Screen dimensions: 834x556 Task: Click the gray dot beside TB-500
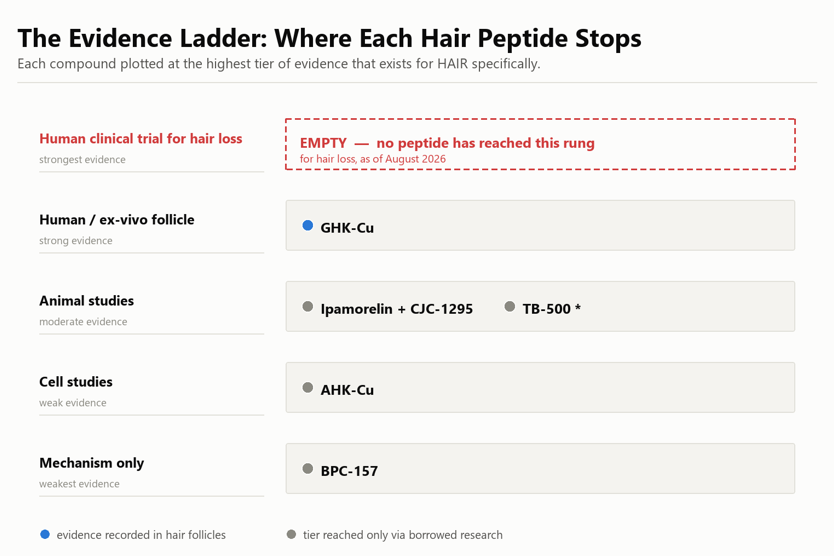click(510, 306)
